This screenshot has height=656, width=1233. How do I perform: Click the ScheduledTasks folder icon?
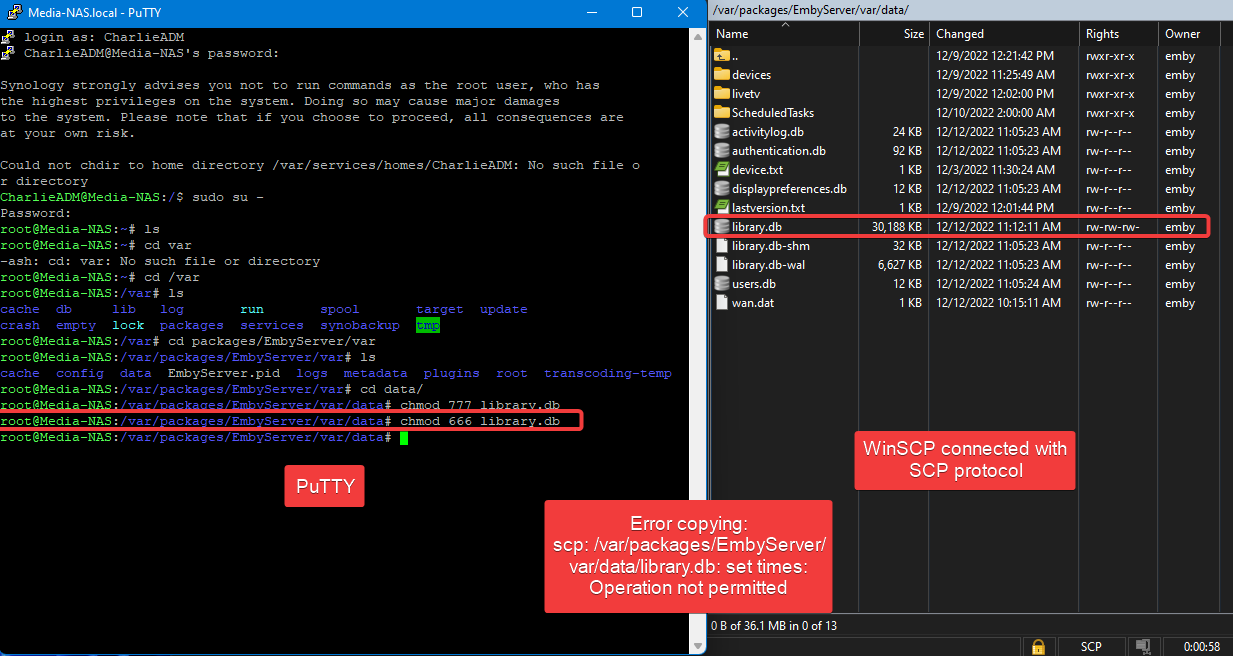pyautogui.click(x=722, y=113)
